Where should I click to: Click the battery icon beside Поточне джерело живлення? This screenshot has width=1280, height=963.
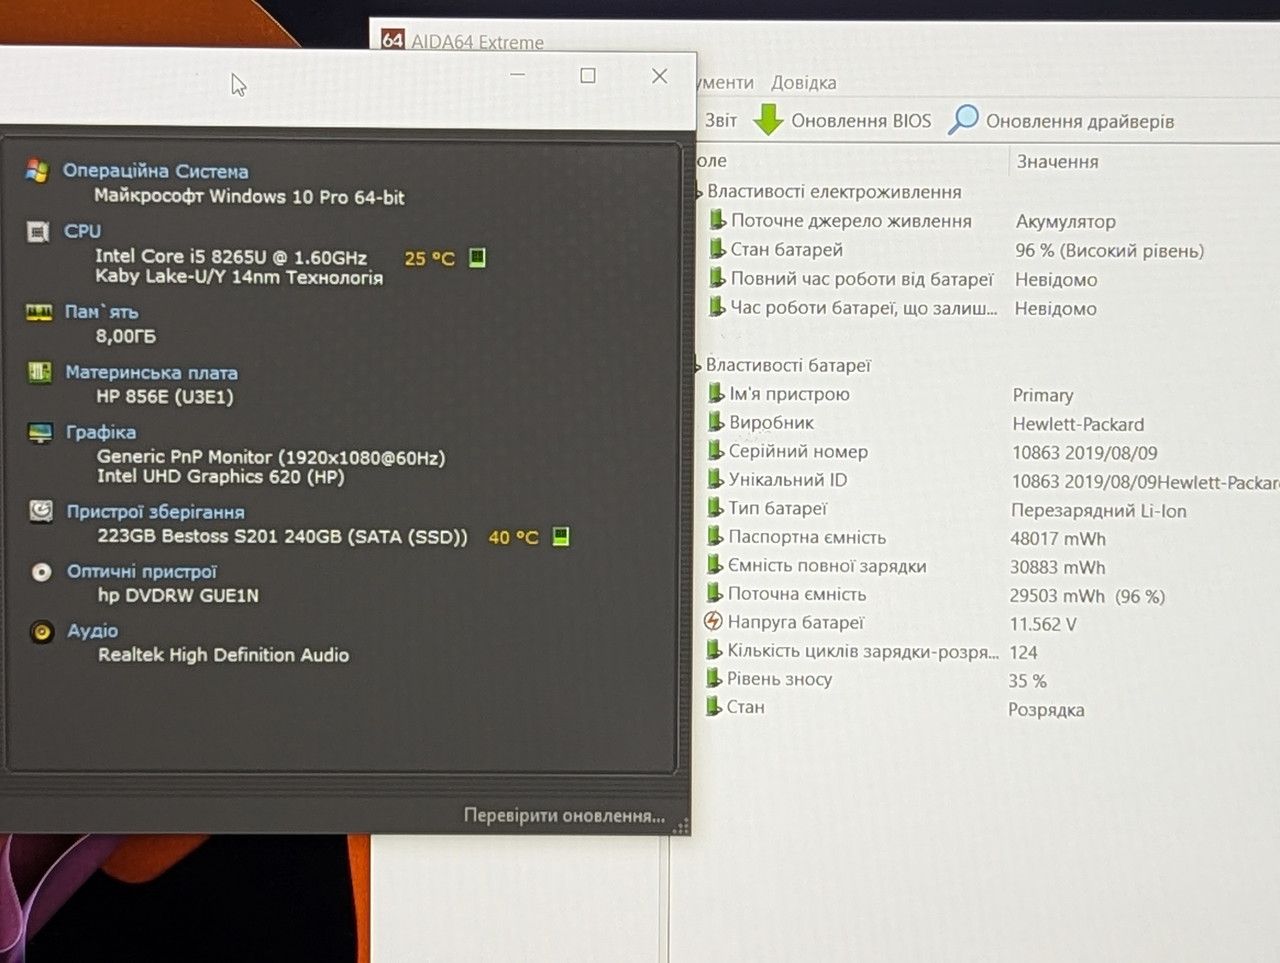point(717,220)
